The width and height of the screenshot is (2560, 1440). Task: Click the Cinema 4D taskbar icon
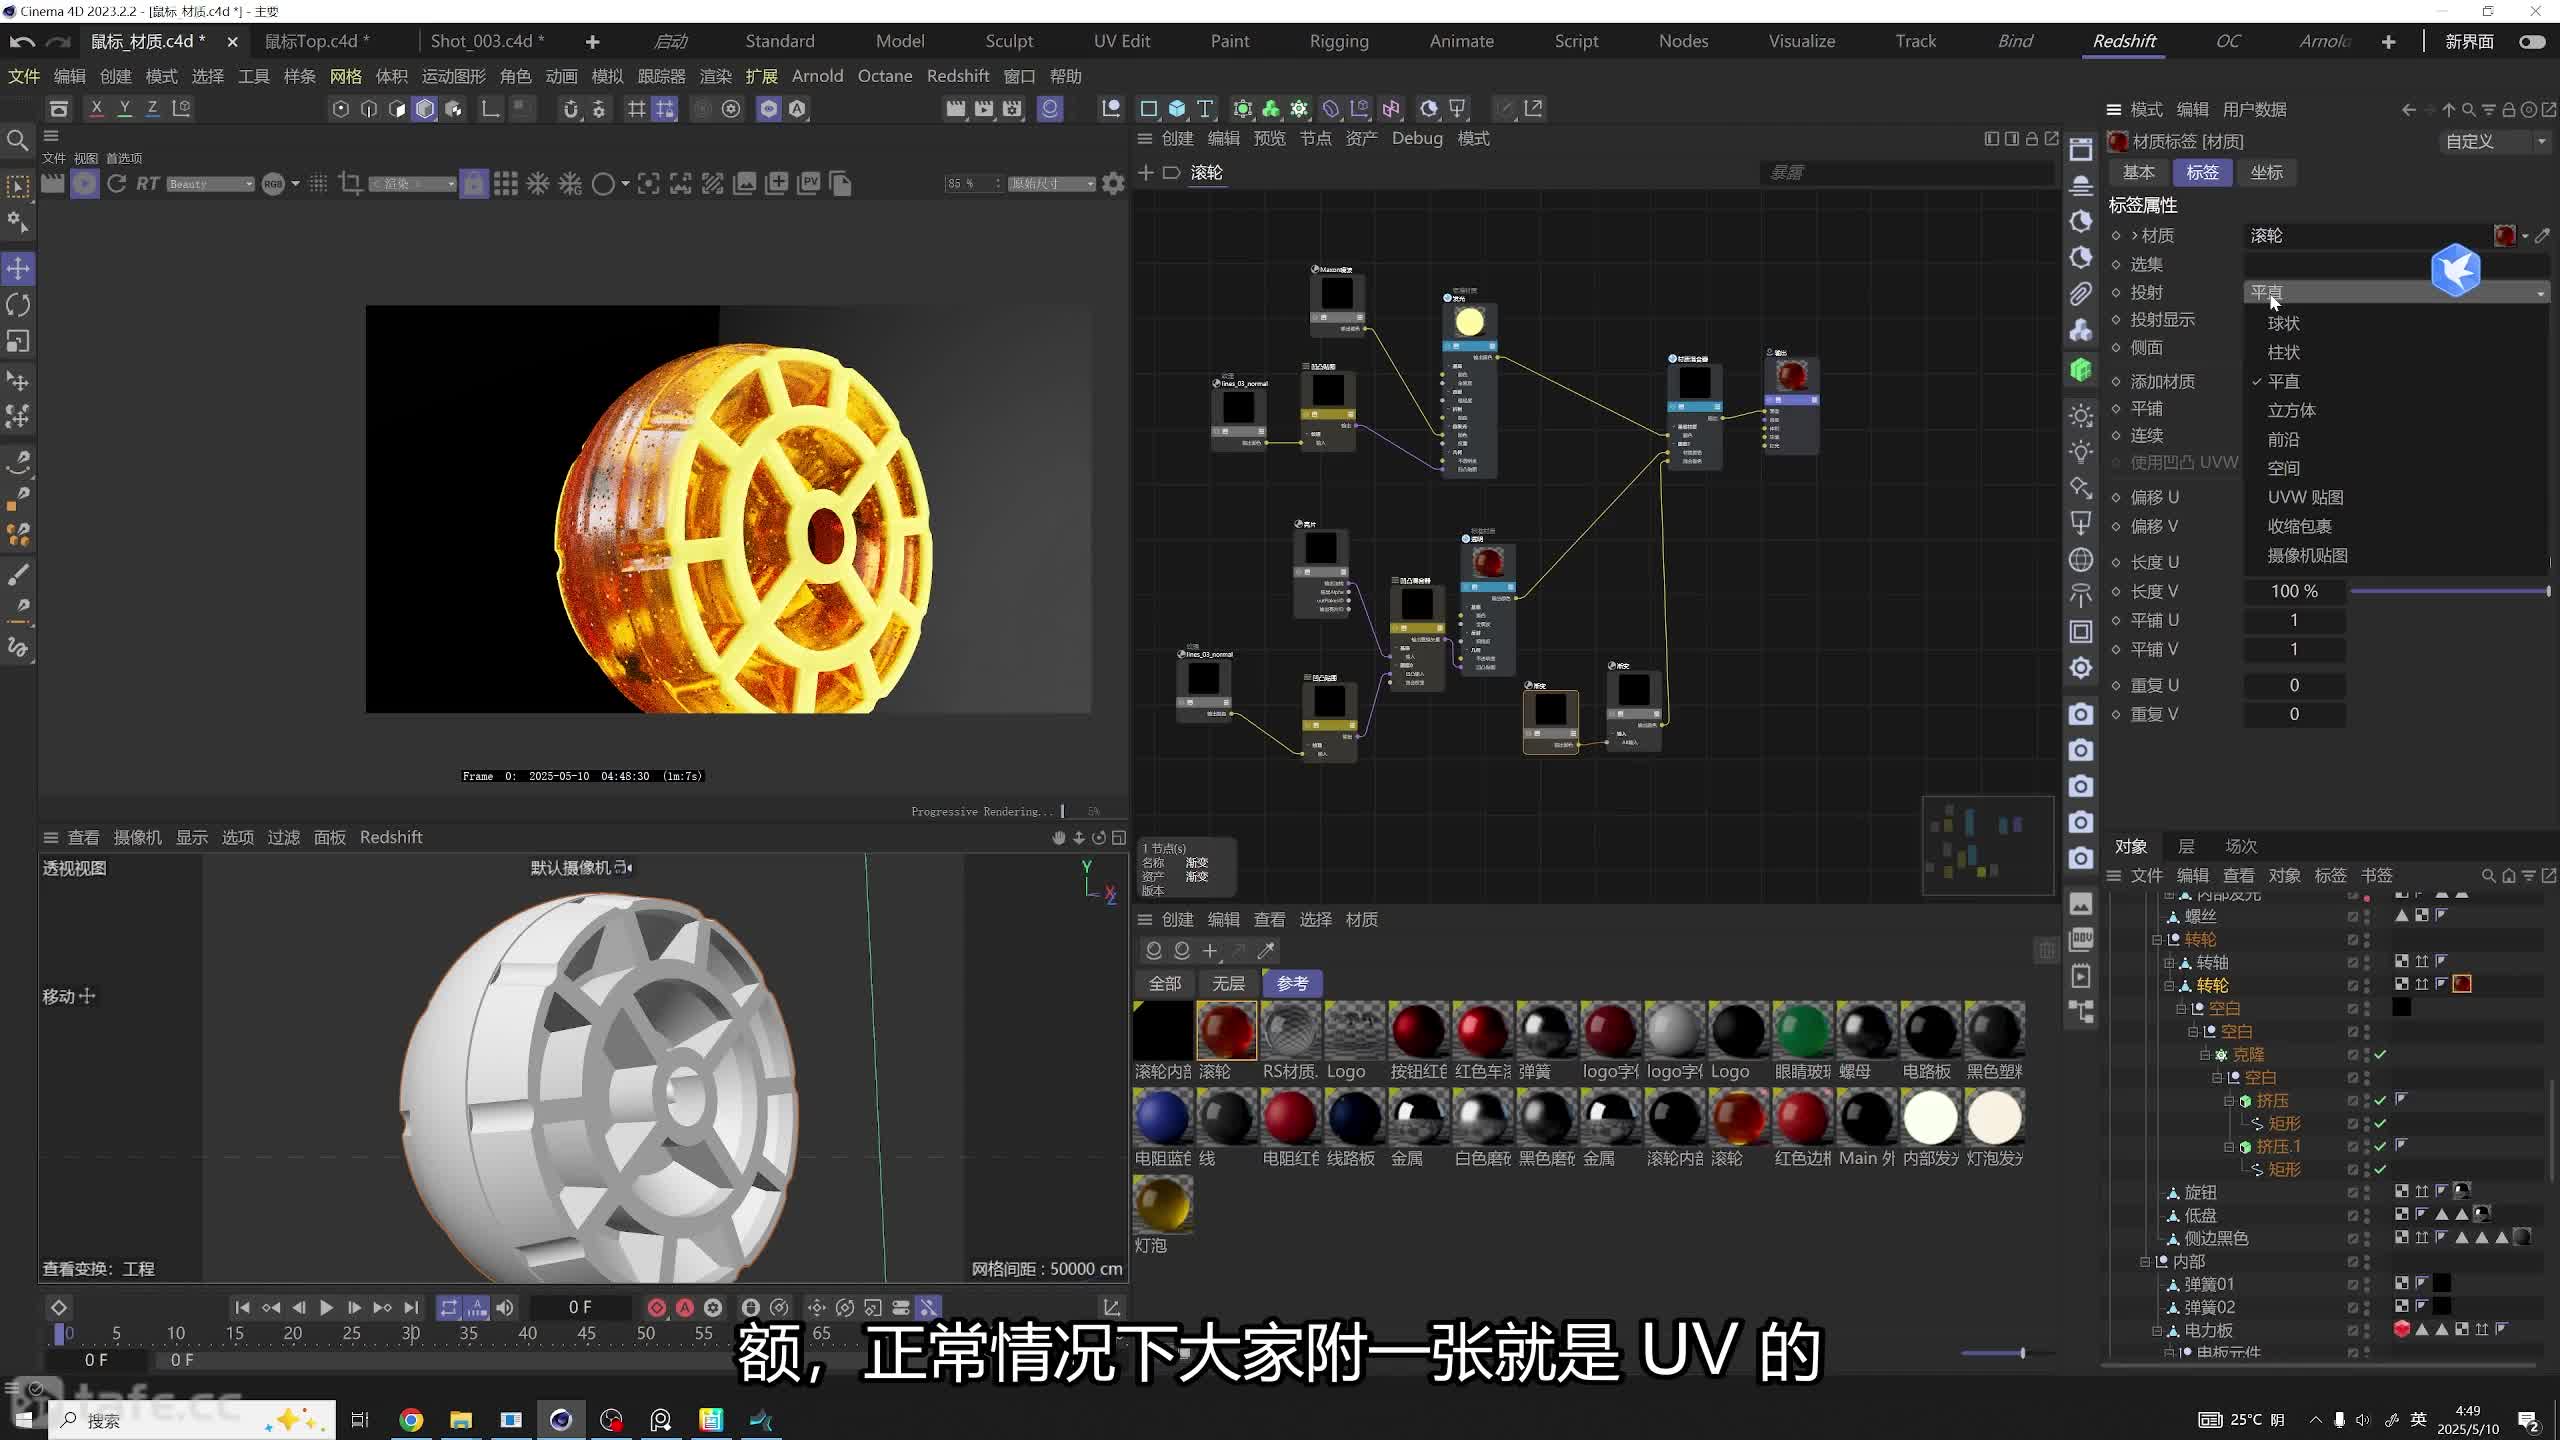[x=561, y=1420]
